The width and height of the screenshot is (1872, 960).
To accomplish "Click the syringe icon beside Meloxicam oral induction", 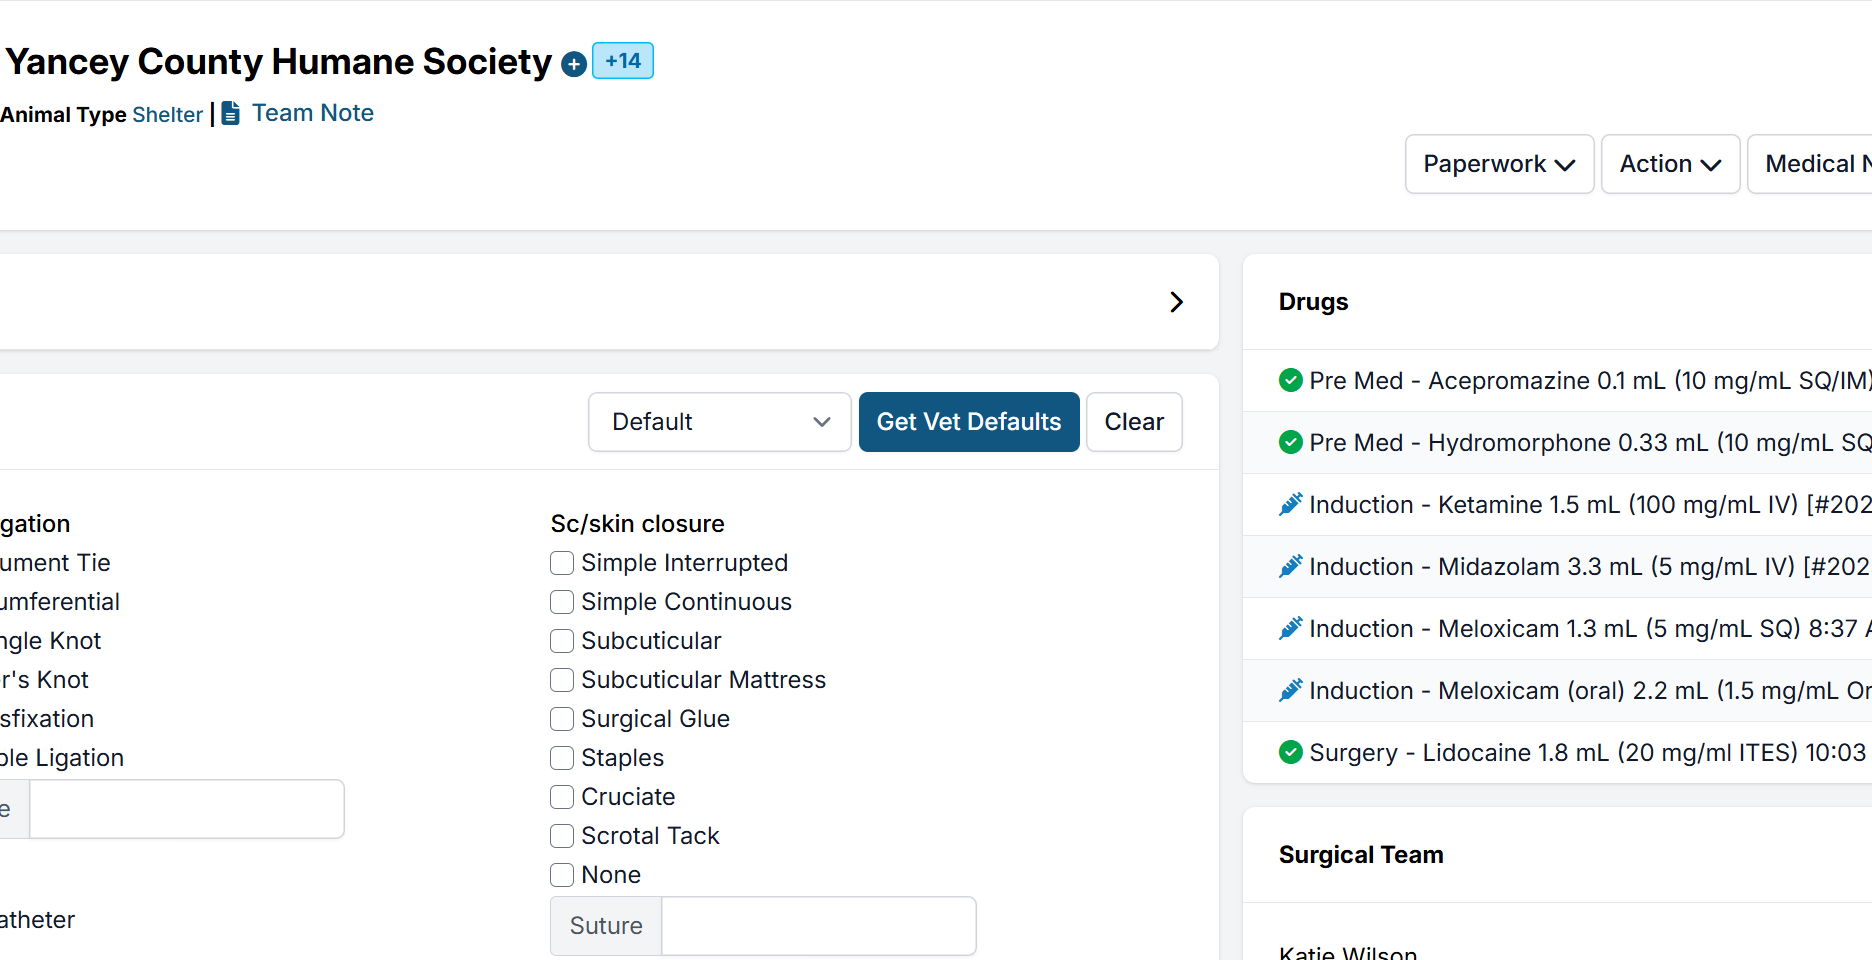I will pos(1290,690).
